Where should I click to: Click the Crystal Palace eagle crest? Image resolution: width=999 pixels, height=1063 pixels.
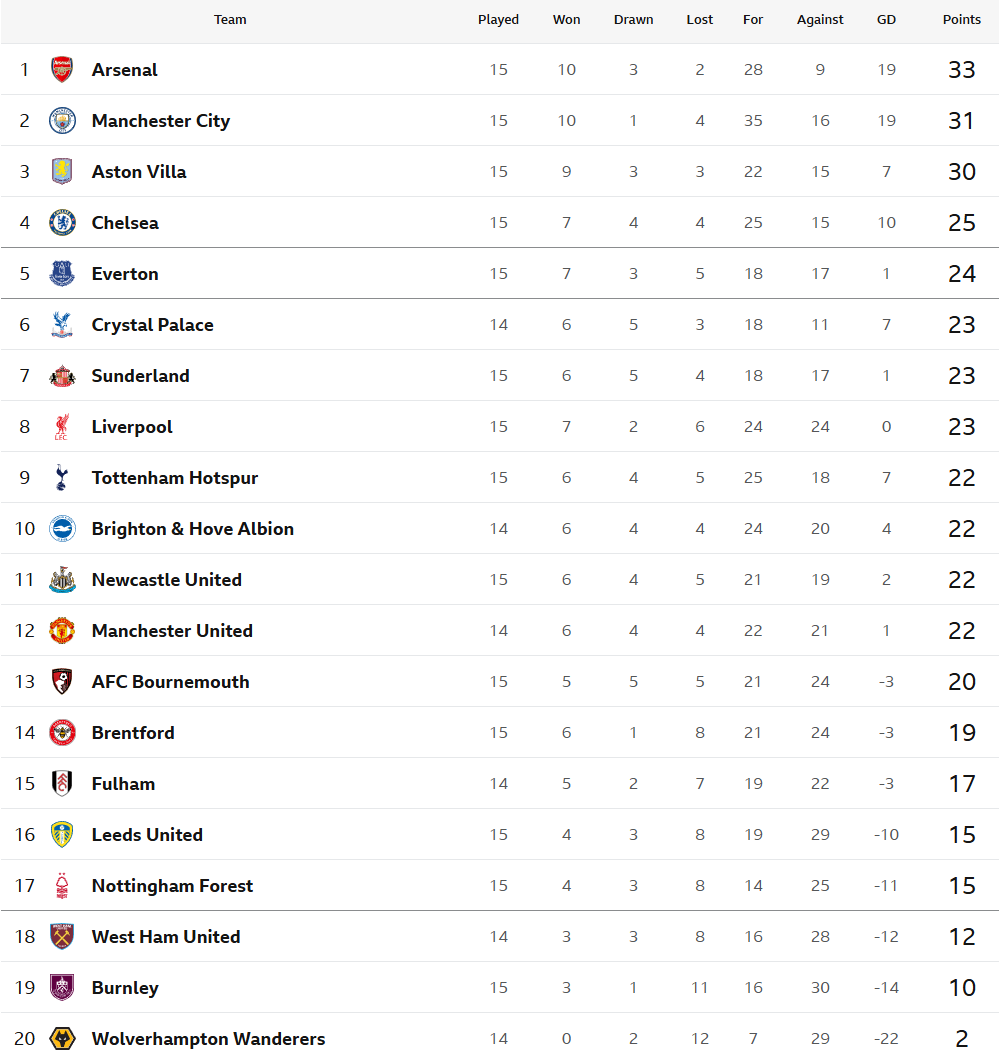(x=62, y=325)
